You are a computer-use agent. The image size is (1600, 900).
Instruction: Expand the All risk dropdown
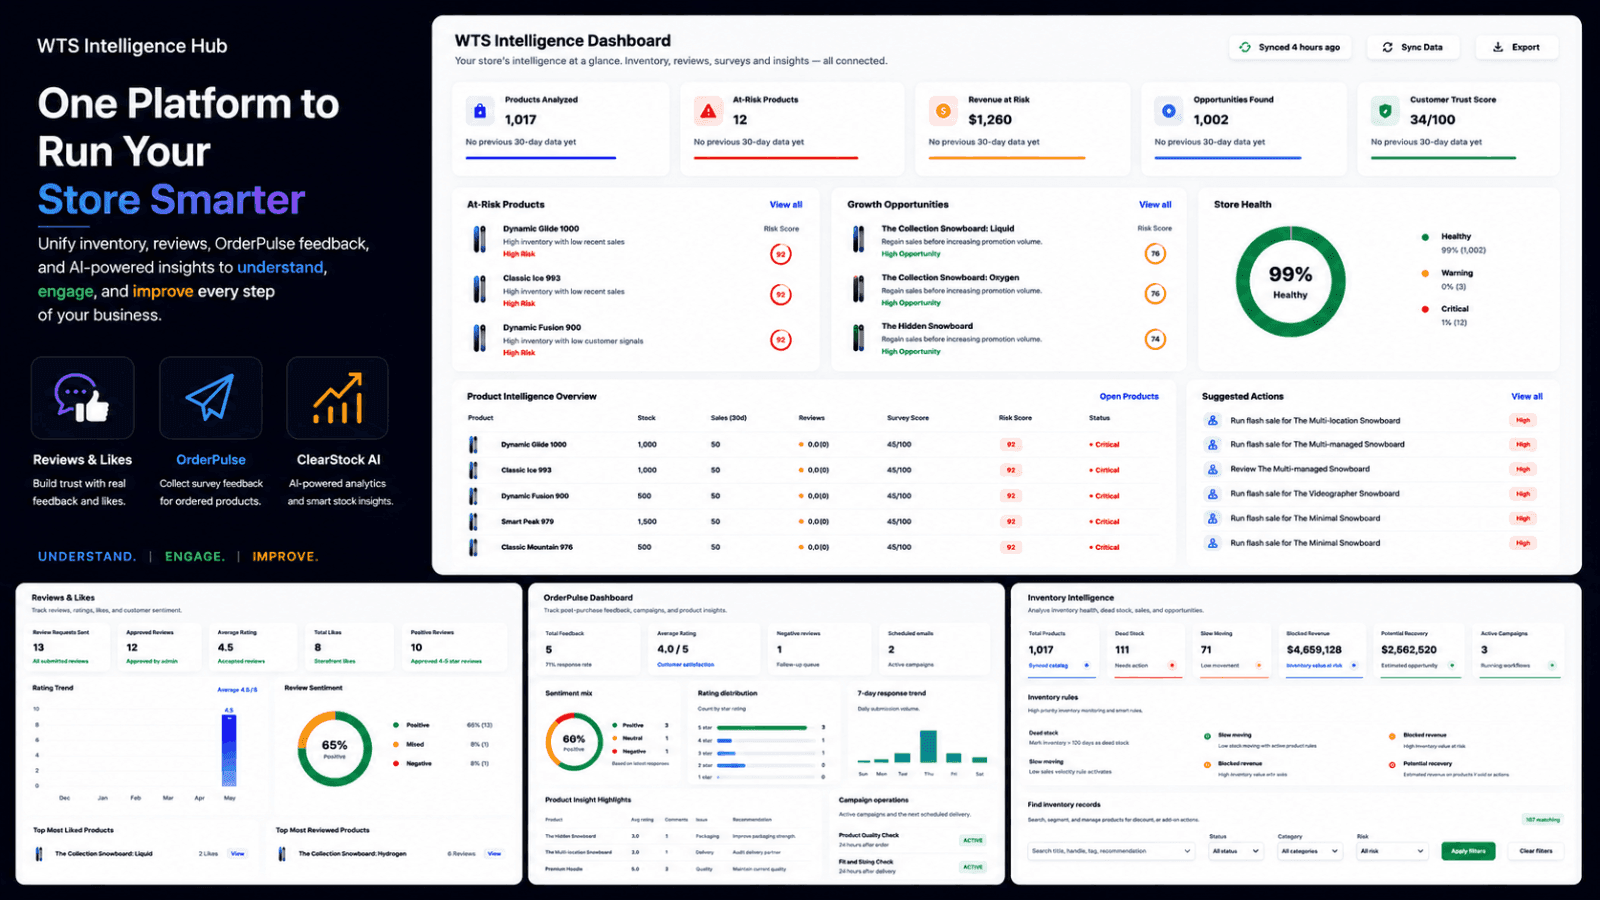point(1391,851)
